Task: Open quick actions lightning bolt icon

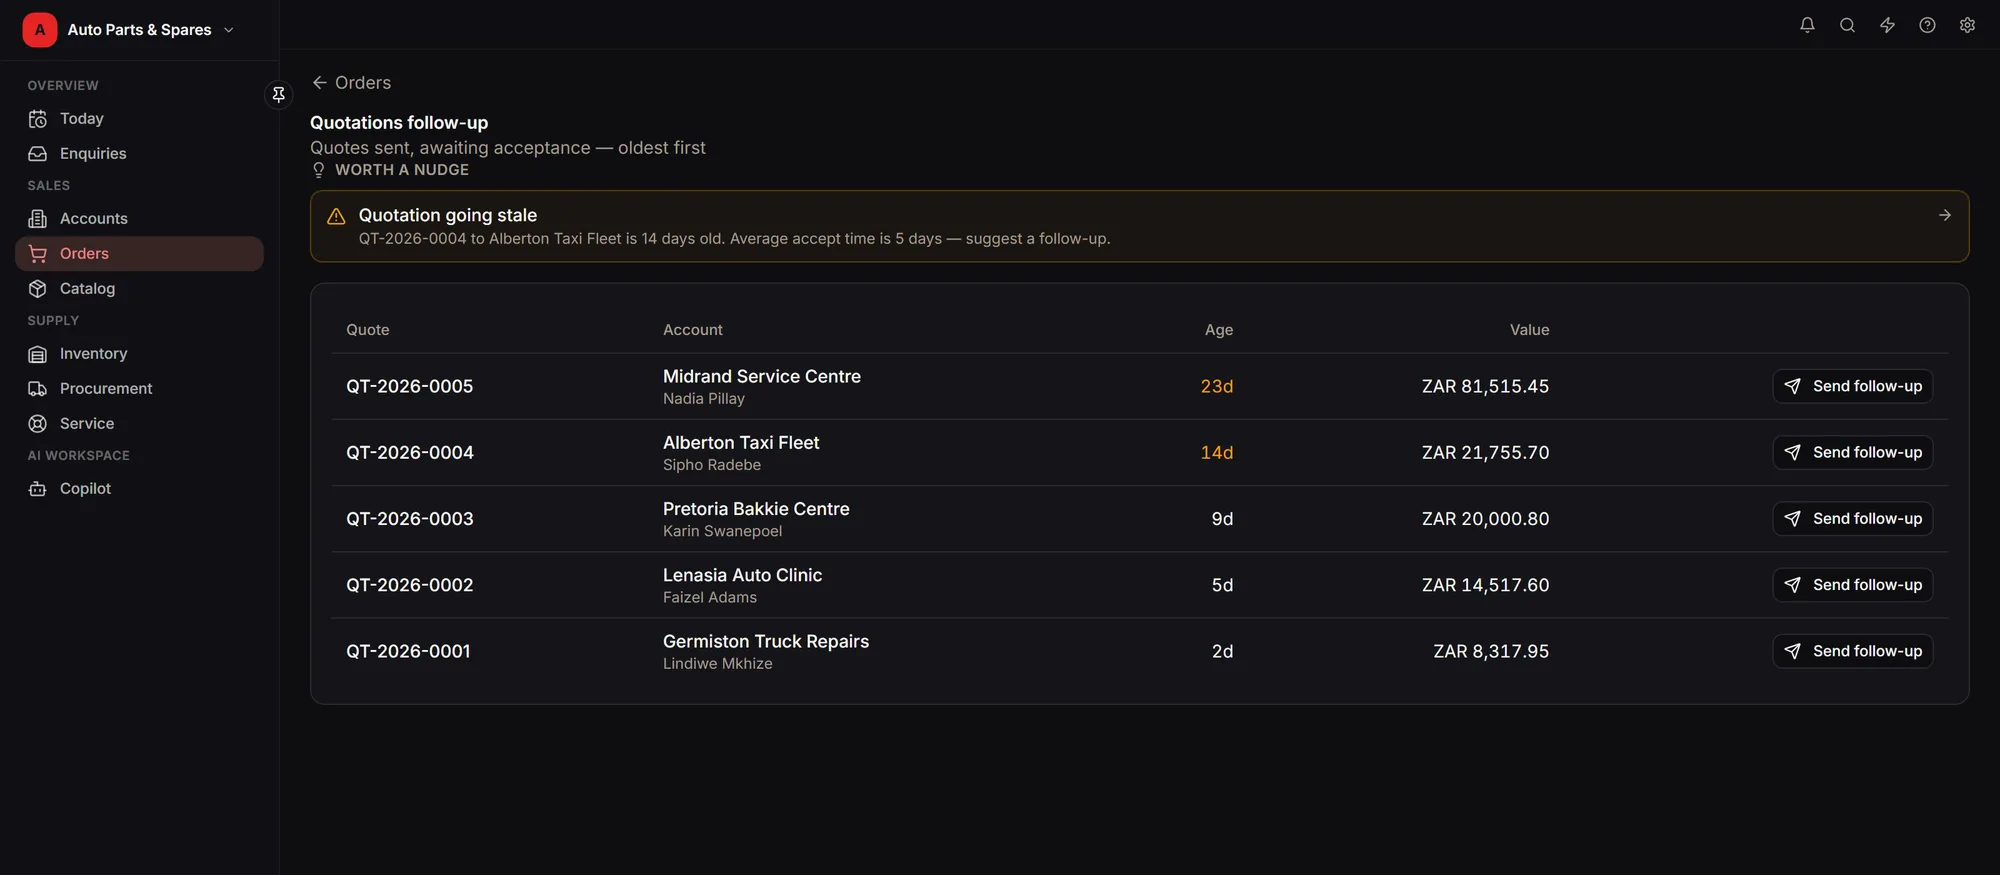Action: 1887,25
